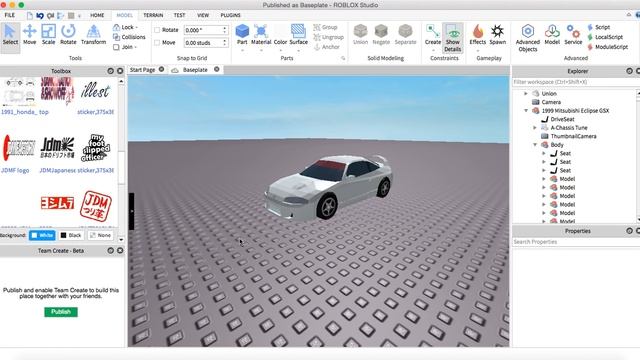Image resolution: width=640 pixels, height=360 pixels.
Task: Choose the Scale tool
Action: pos(48,35)
